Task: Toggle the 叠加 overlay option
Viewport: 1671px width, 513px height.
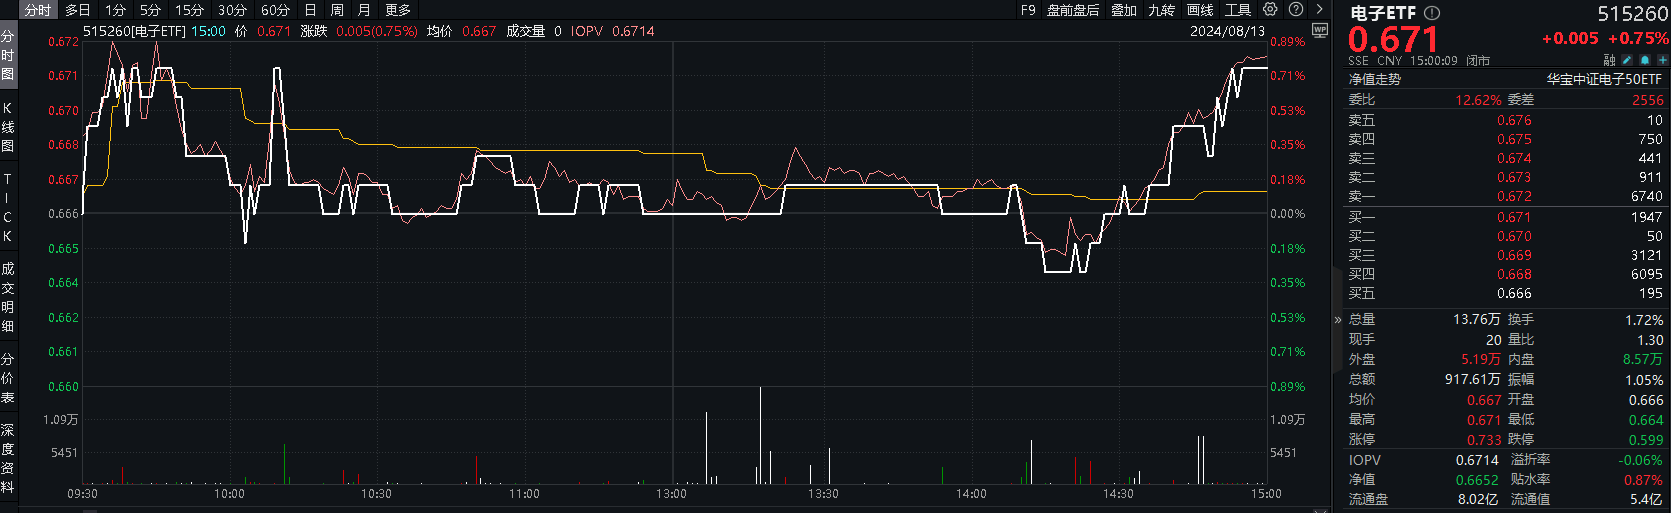Action: [x=1124, y=10]
